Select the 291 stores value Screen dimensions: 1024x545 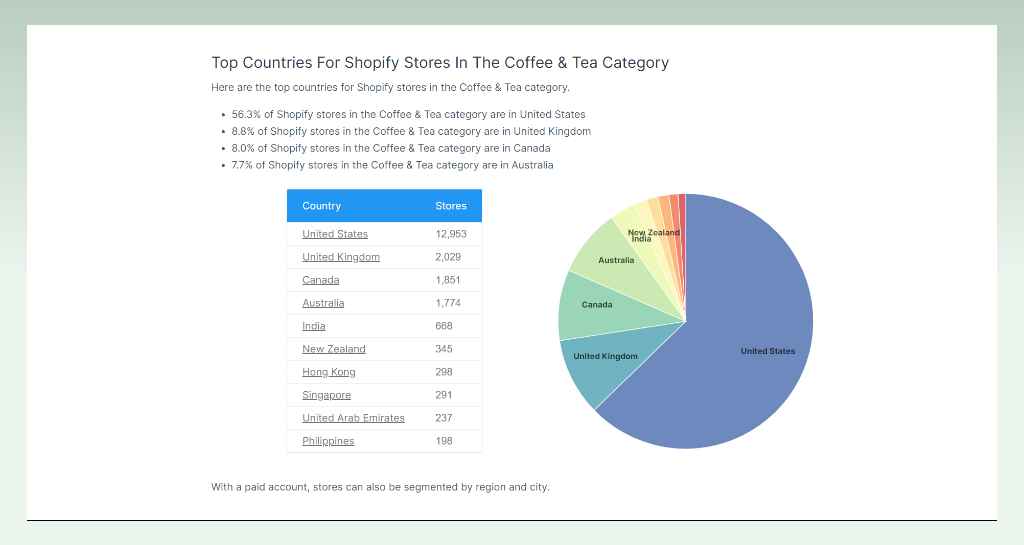coord(443,395)
